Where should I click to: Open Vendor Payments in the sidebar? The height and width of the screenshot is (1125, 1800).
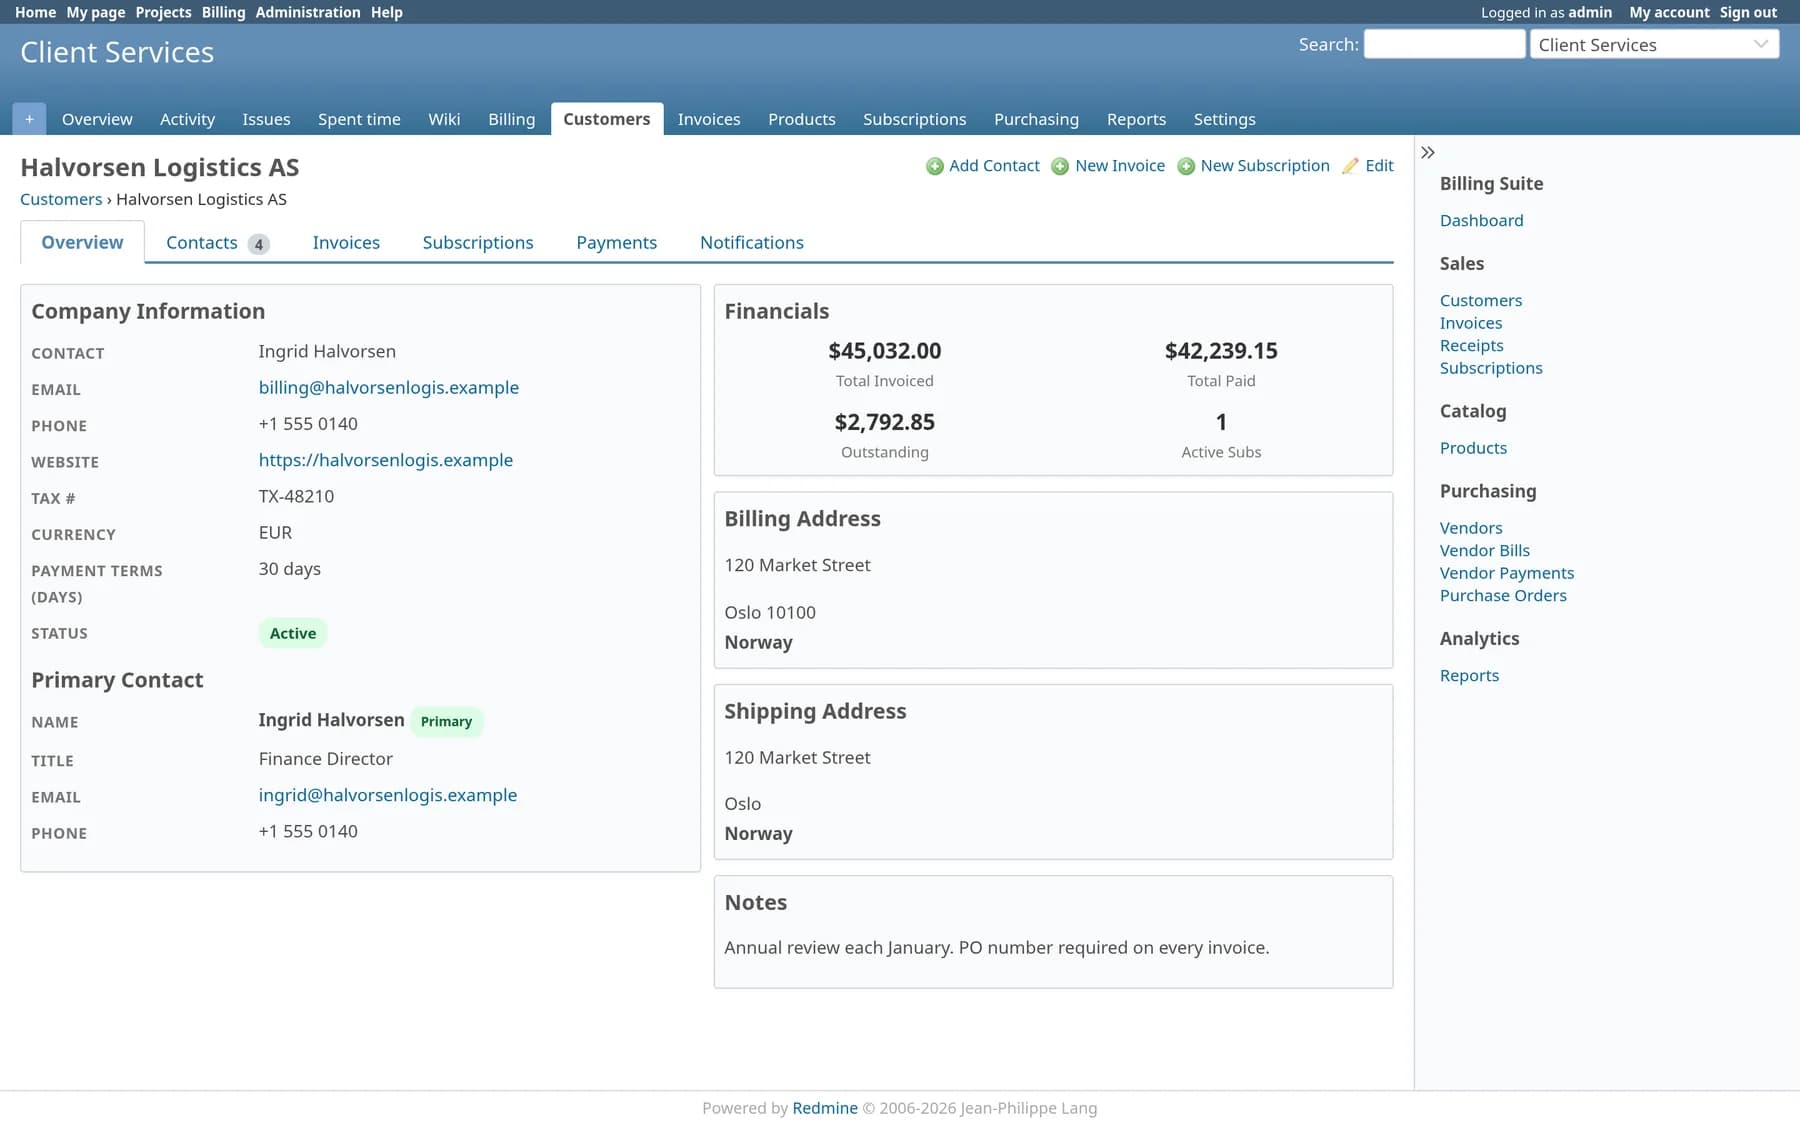(x=1506, y=573)
